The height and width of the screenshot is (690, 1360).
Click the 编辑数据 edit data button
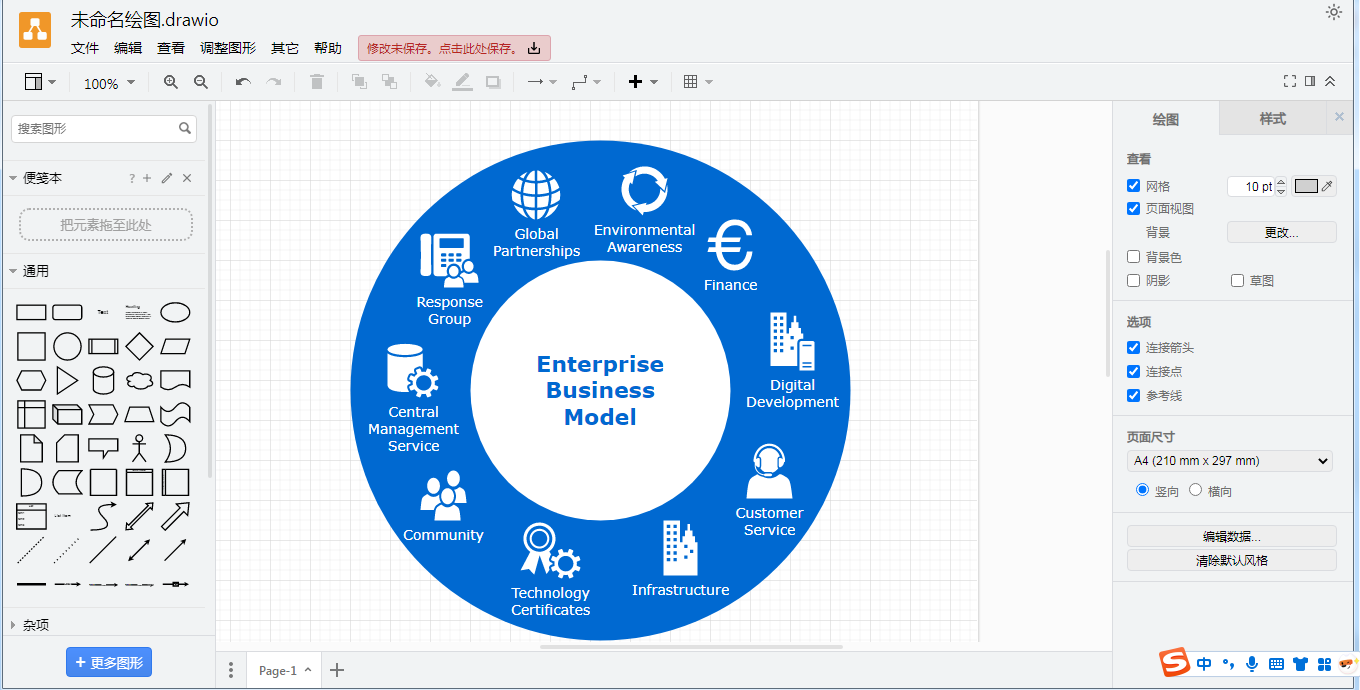(x=1231, y=536)
